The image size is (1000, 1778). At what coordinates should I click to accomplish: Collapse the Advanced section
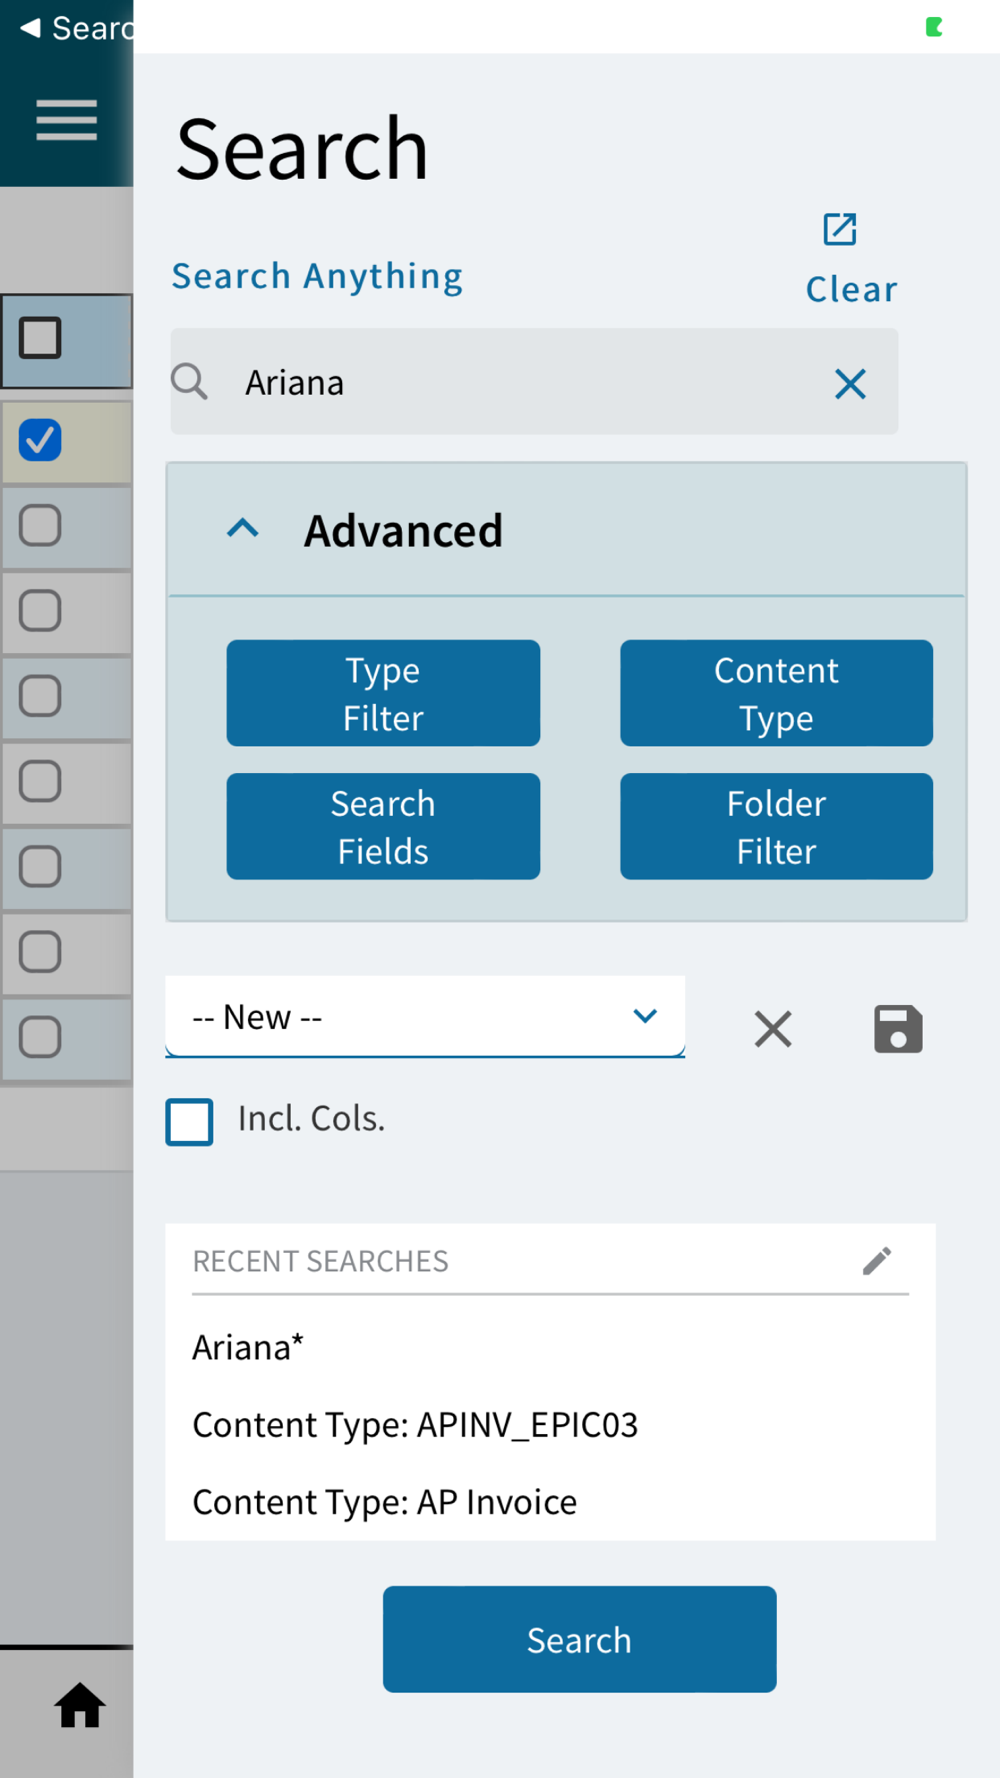pyautogui.click(x=243, y=529)
